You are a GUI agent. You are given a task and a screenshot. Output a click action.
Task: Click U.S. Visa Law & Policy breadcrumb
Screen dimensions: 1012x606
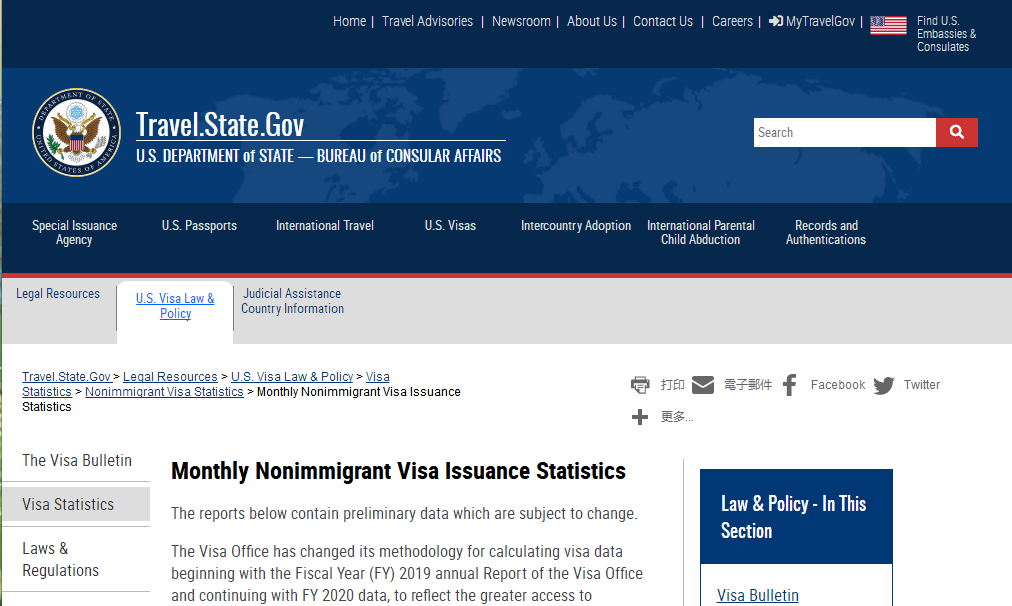tap(292, 376)
